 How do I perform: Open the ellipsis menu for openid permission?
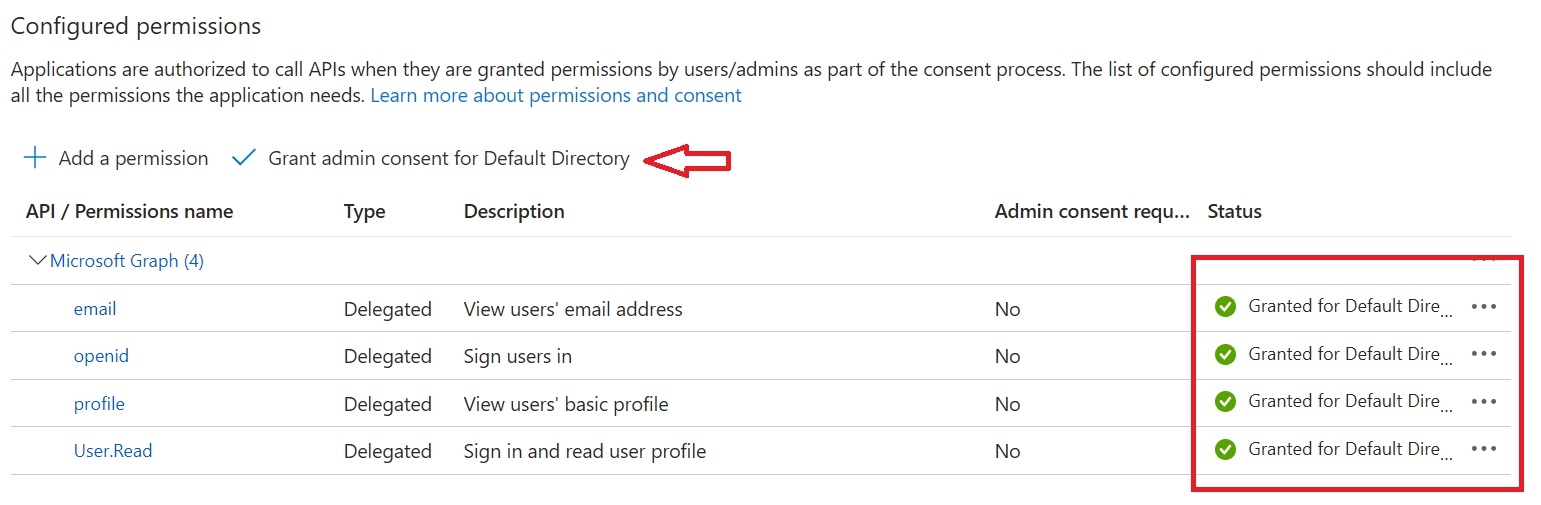(1484, 354)
